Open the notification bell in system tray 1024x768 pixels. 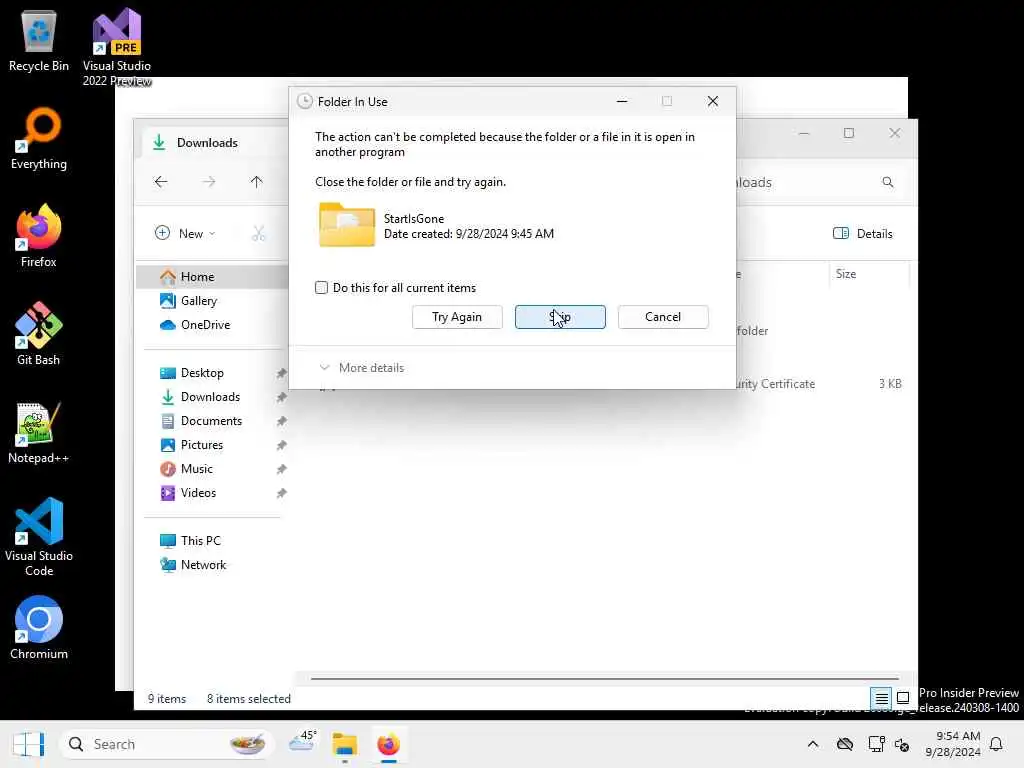(996, 744)
